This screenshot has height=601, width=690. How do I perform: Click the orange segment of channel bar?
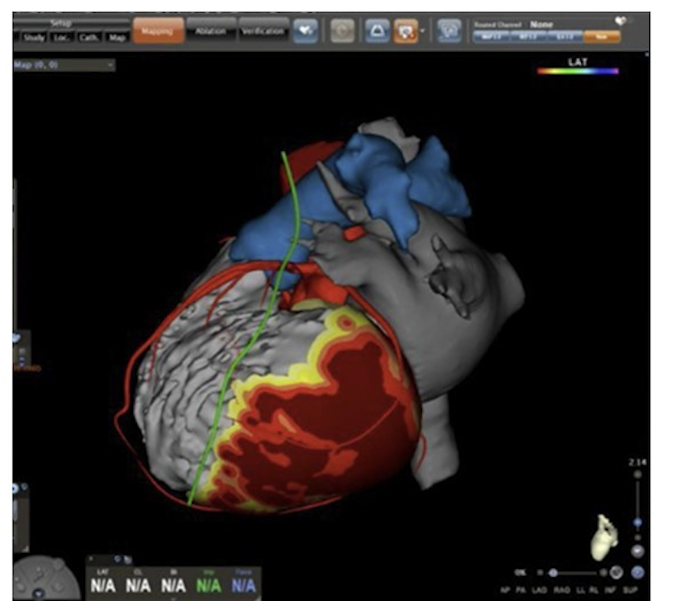(x=602, y=37)
